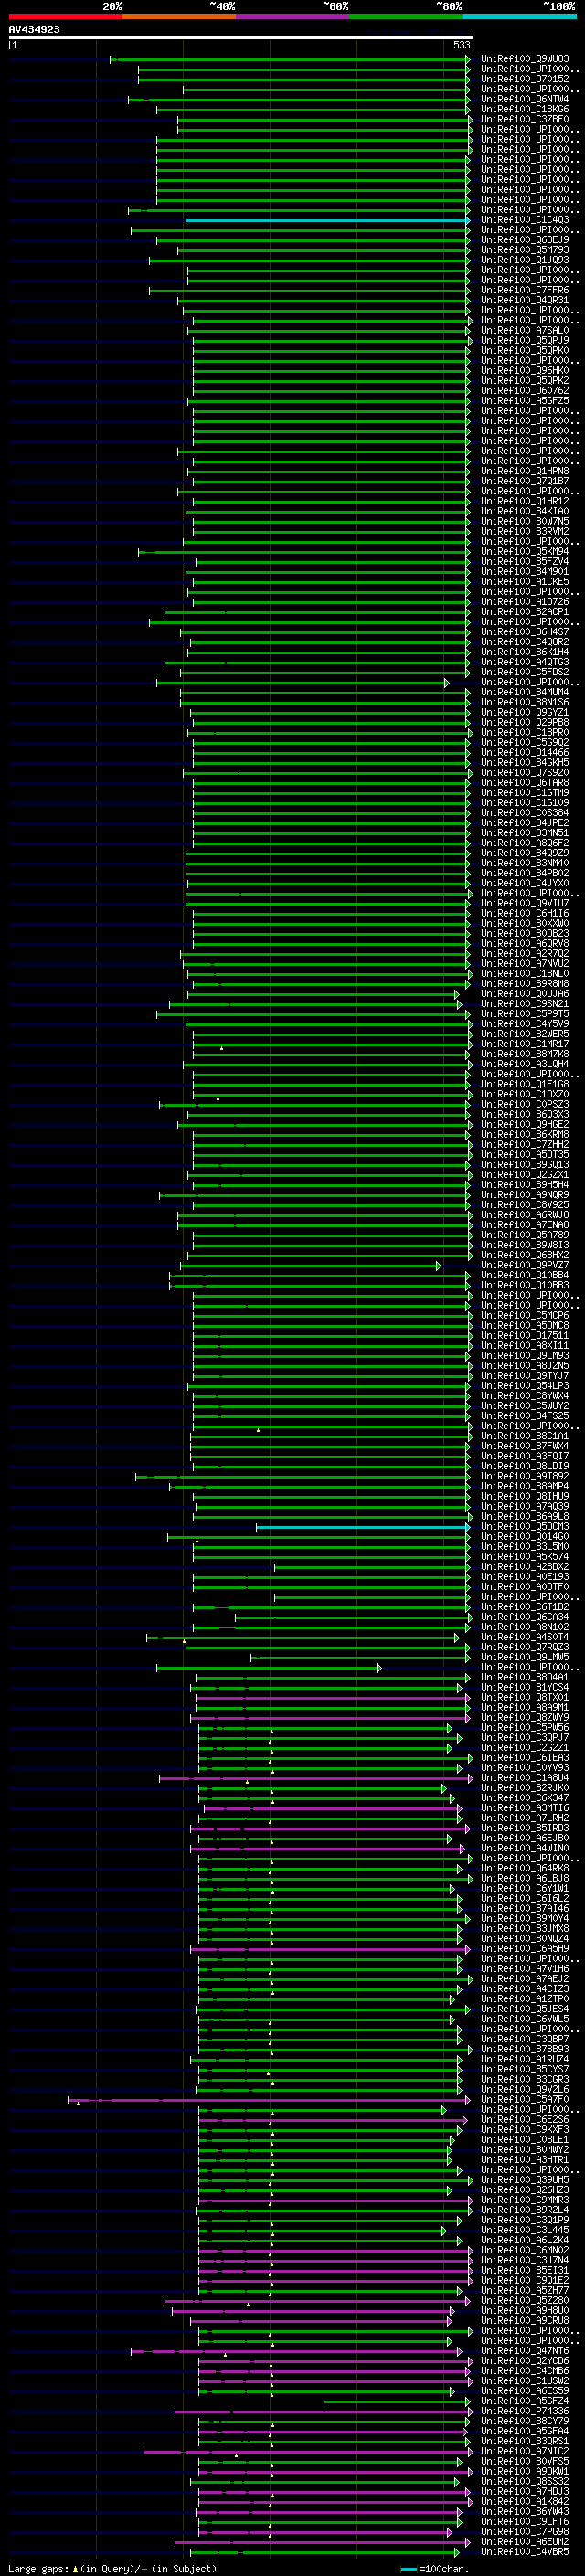
Task: Click the purple ~60% identity color segment
Action: (293, 16)
